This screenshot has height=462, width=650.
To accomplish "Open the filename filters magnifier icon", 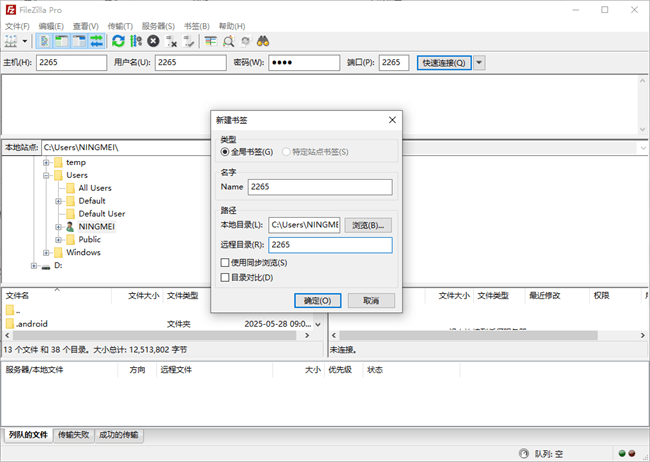I will 229,41.
